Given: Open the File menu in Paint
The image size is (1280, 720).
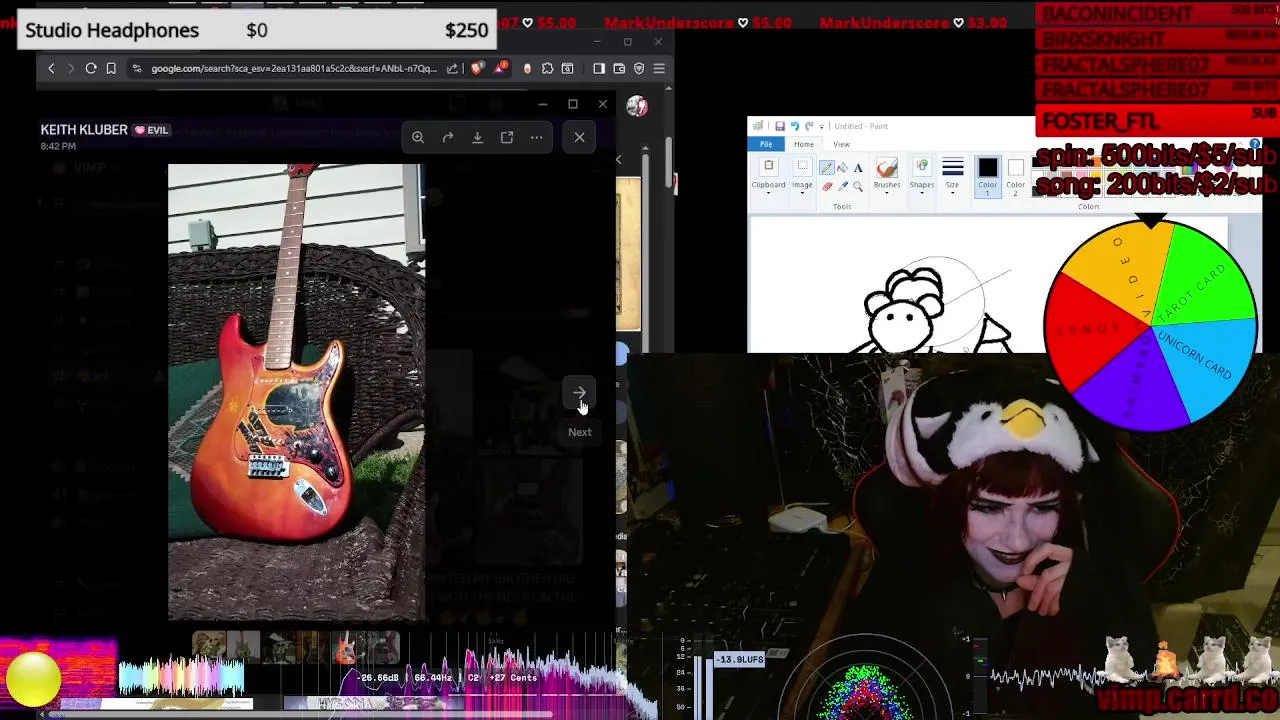Looking at the screenshot, I should tap(766, 144).
